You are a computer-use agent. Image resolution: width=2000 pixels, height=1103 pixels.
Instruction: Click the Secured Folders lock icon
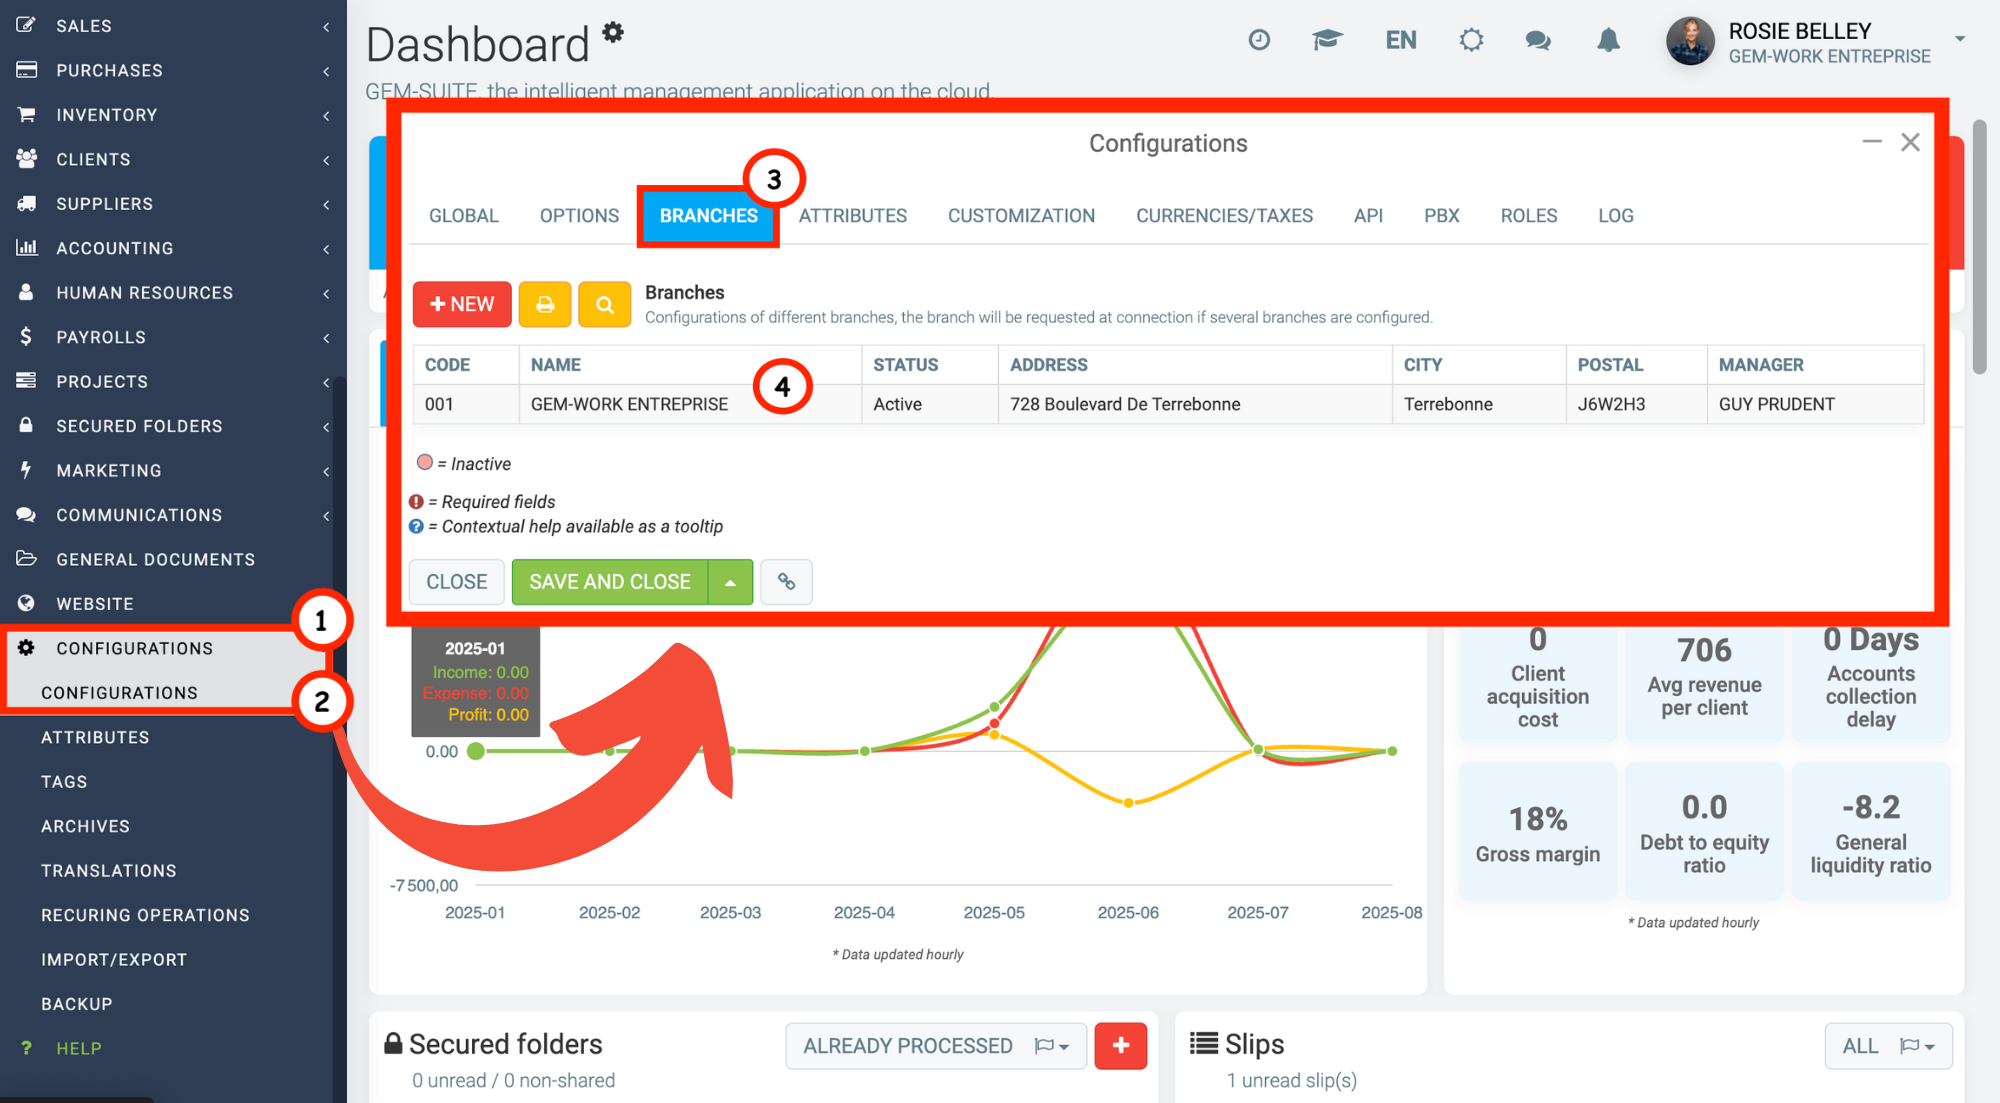pos(27,425)
